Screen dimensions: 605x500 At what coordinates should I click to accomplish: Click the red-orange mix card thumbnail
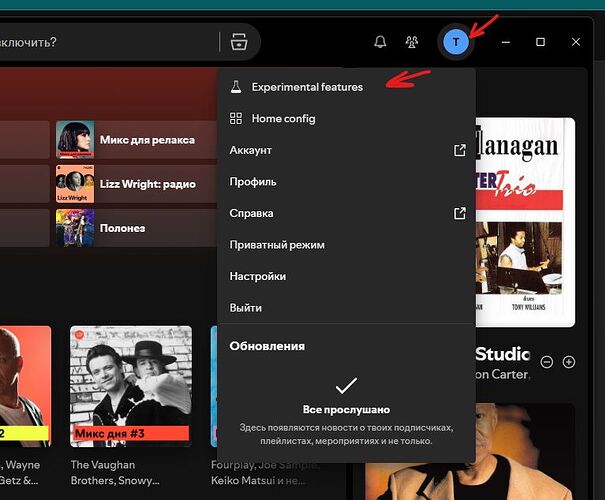point(25,387)
